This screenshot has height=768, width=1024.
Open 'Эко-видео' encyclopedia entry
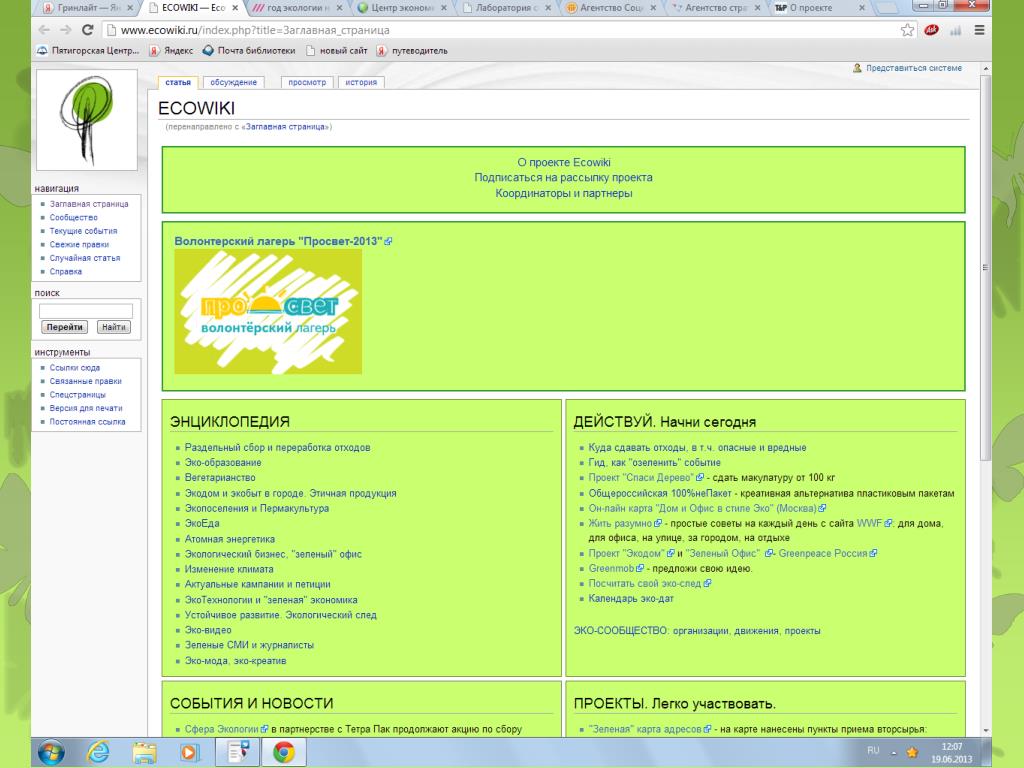[x=208, y=630]
